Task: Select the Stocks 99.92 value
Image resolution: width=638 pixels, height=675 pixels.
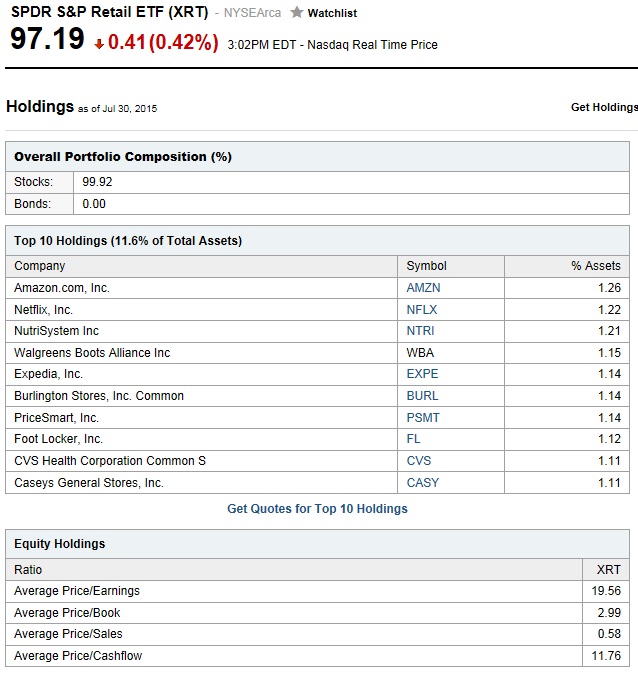Action: pos(97,182)
